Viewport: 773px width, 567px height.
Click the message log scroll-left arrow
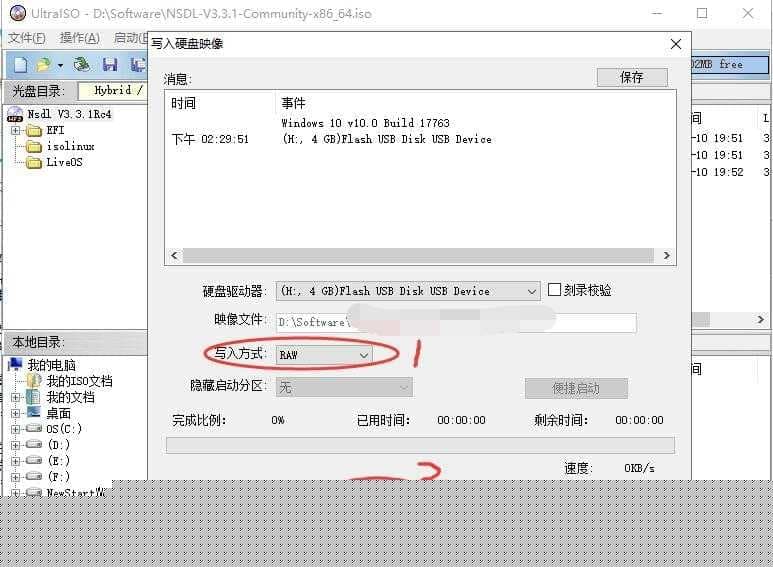[174, 255]
